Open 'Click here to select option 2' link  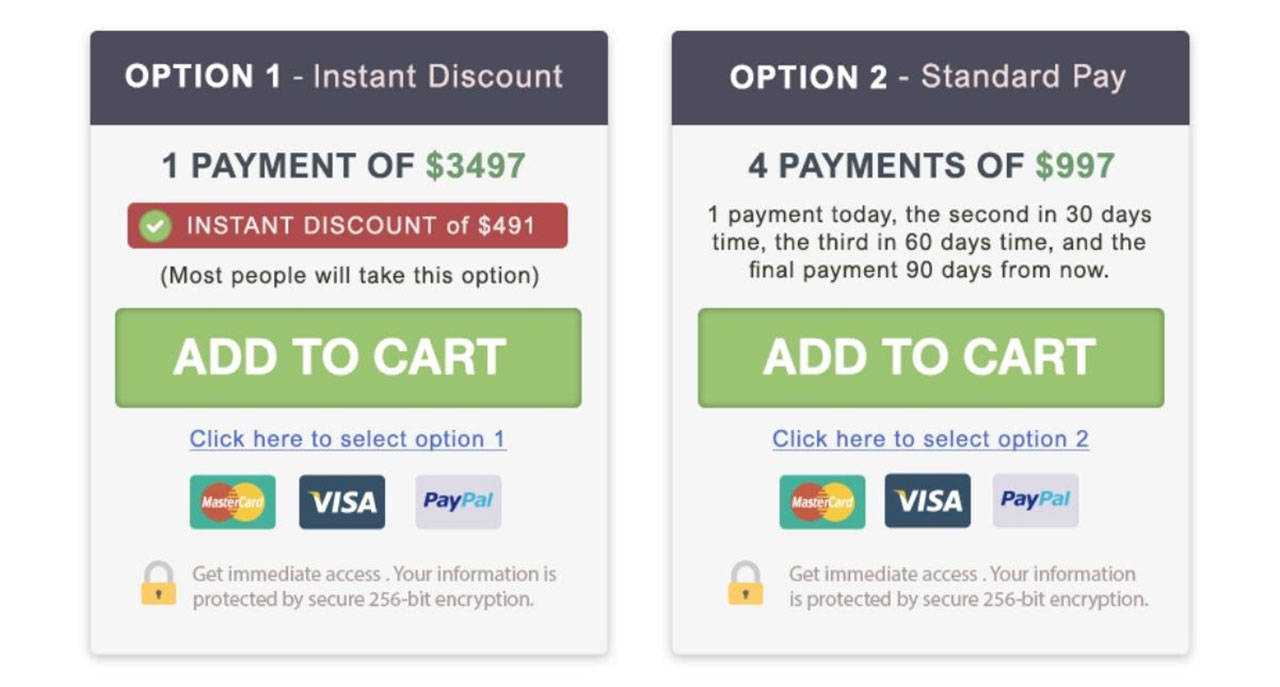pyautogui.click(x=931, y=439)
